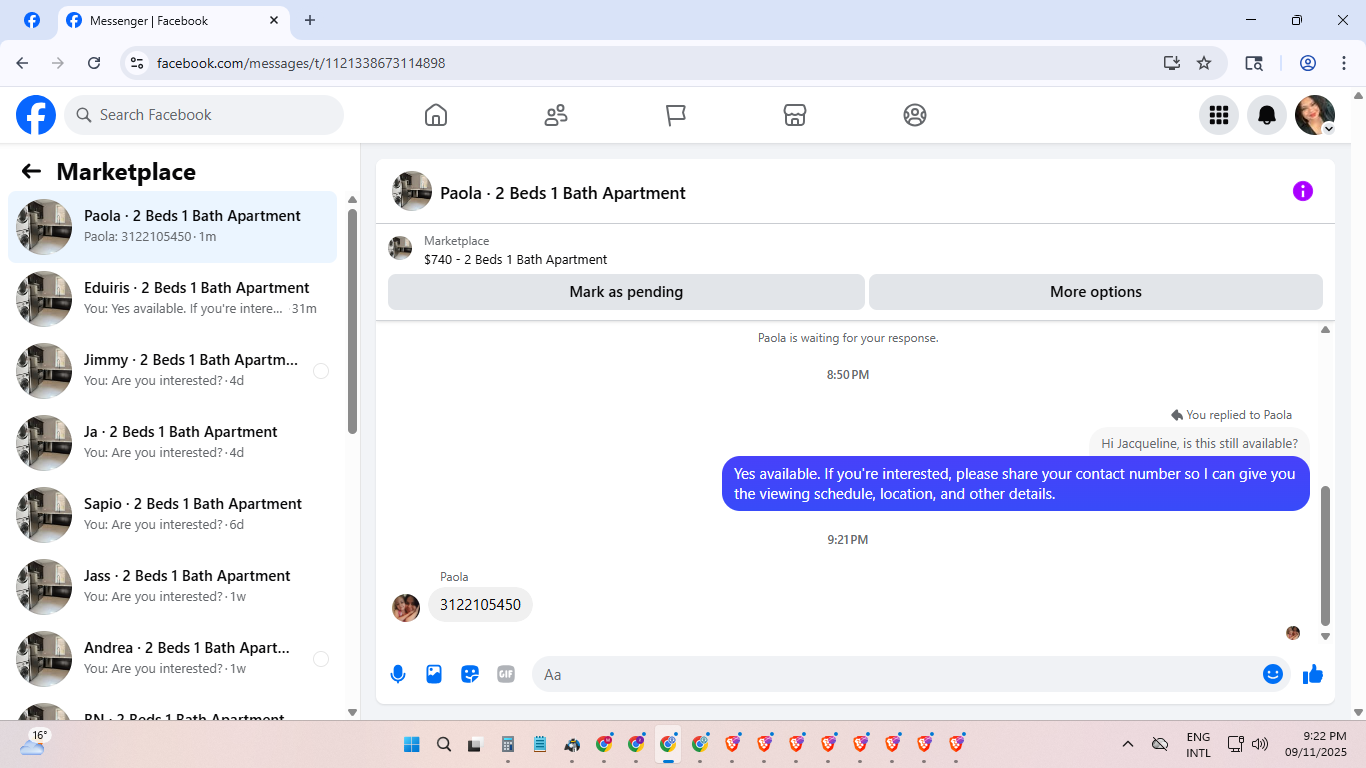The image size is (1366, 768).
Task: Open the Jimmy conversation
Action: [x=172, y=371]
